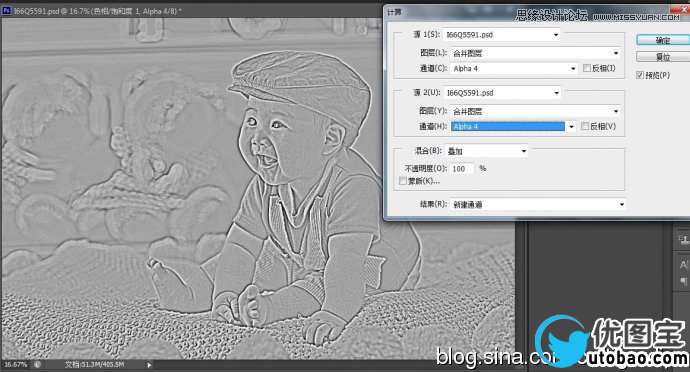Open the Blending mode dropdown
Viewport: 690px width, 372px height.
(486, 151)
